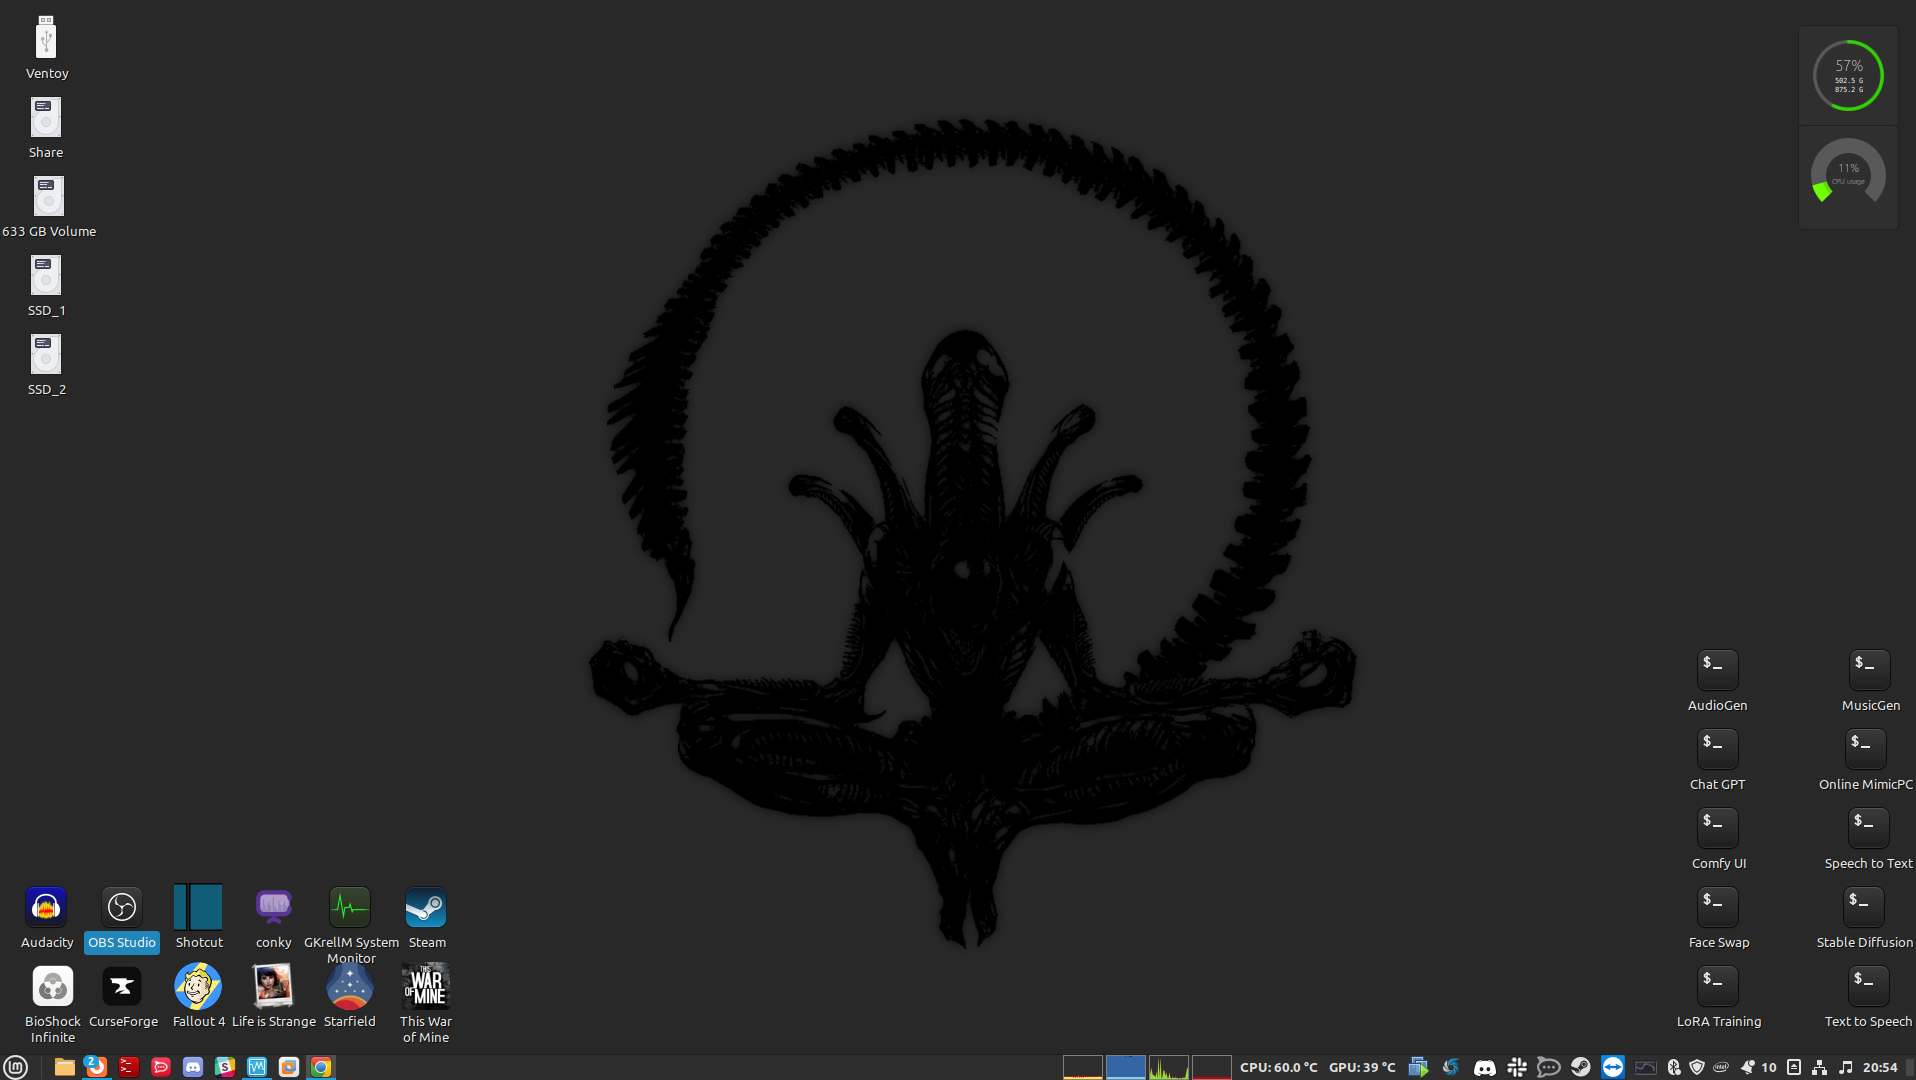Open the Ventoy desktop icon

coord(46,47)
